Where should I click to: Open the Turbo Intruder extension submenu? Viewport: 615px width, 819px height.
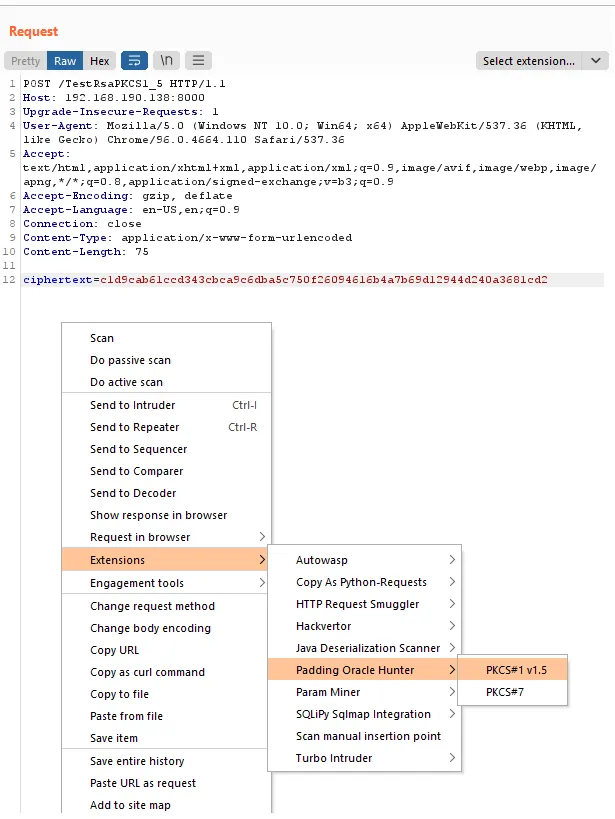pyautogui.click(x=334, y=758)
